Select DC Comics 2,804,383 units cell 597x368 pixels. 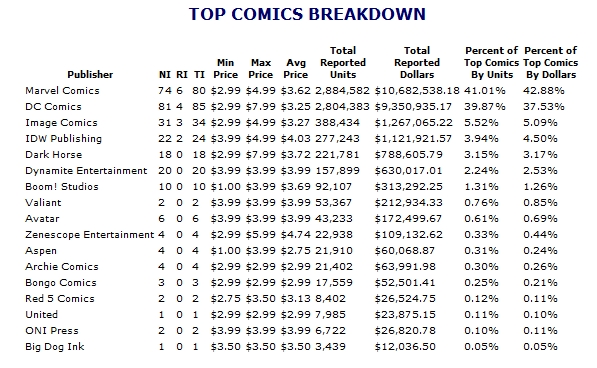(x=342, y=107)
